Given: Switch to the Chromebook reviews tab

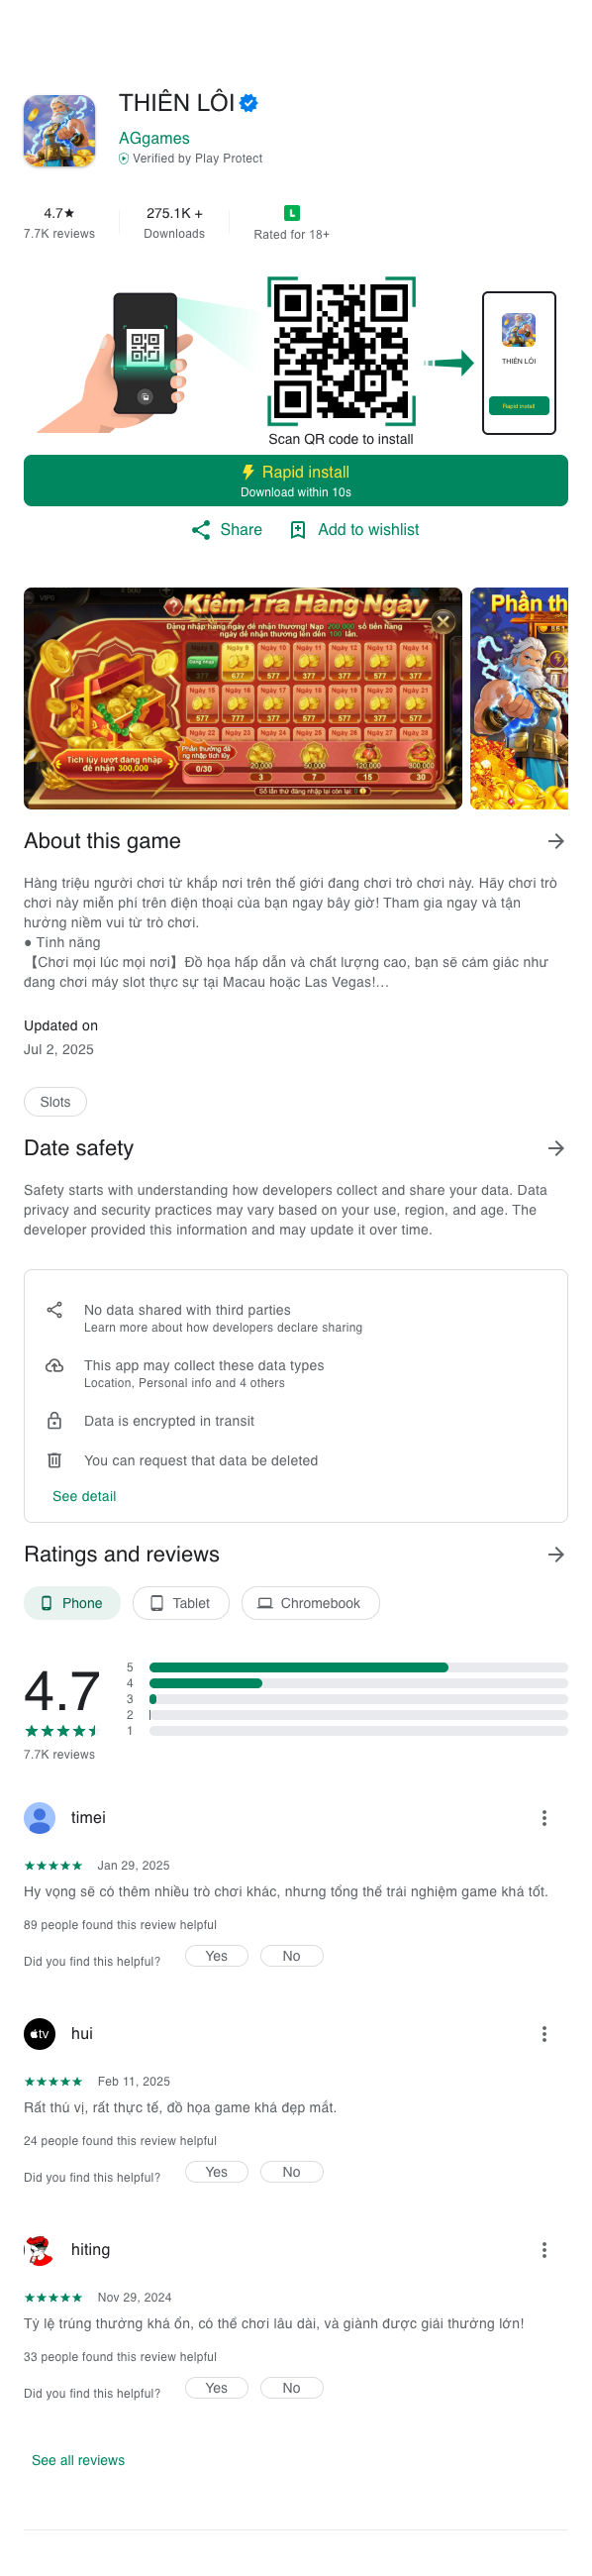Looking at the screenshot, I should (x=310, y=1603).
